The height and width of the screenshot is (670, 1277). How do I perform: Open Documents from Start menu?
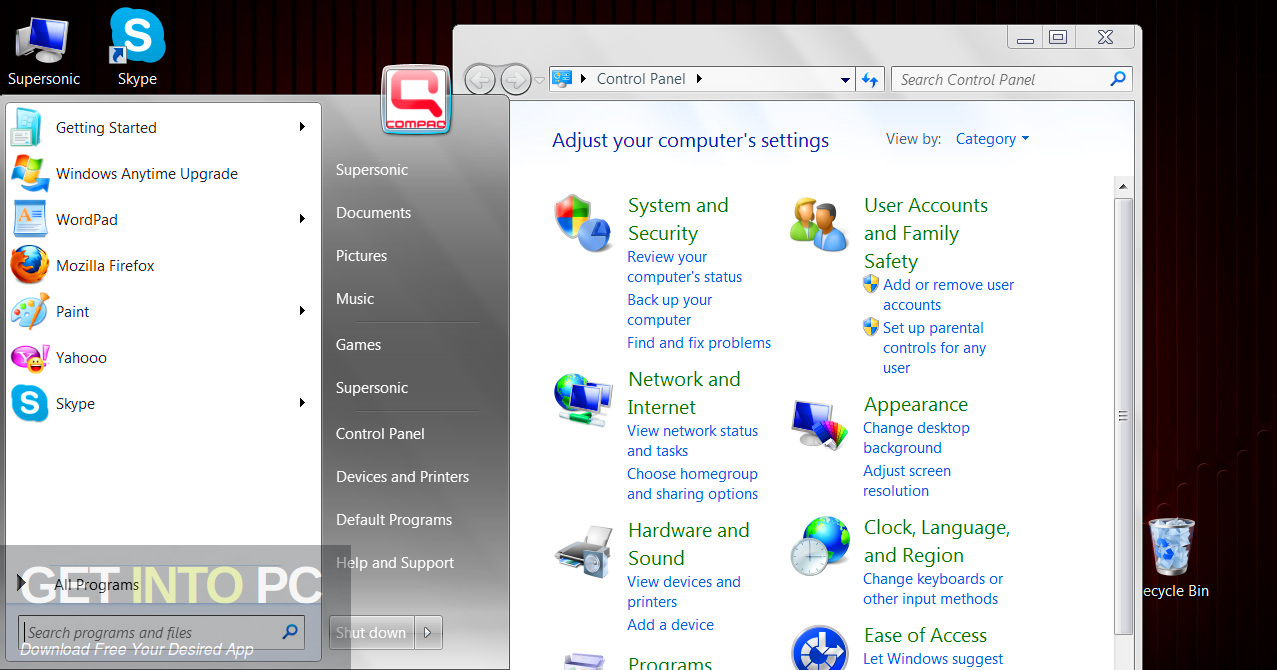(373, 212)
